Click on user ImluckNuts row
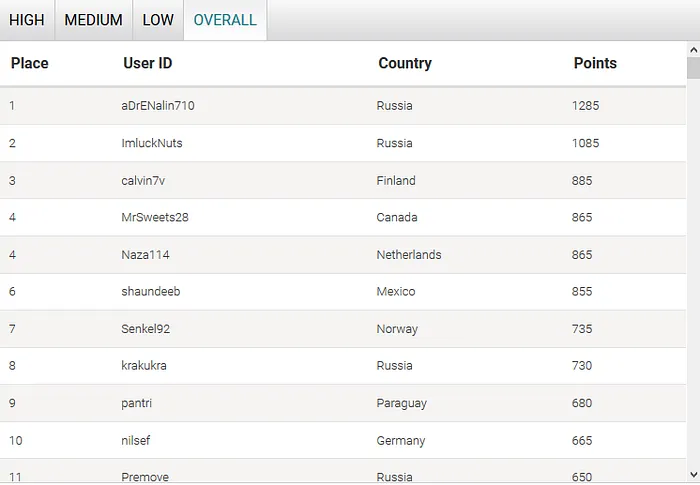 tap(152, 143)
